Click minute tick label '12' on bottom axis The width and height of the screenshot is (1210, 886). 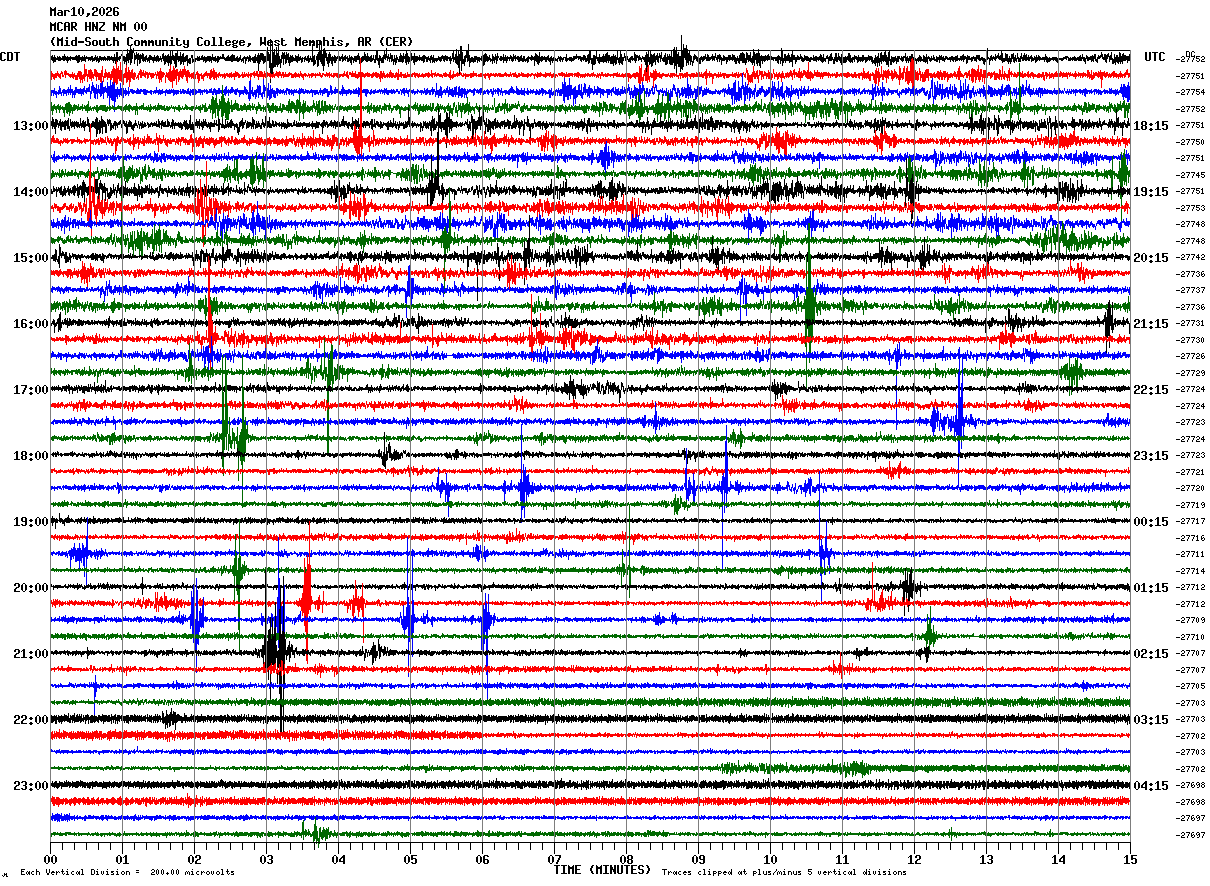coord(914,859)
